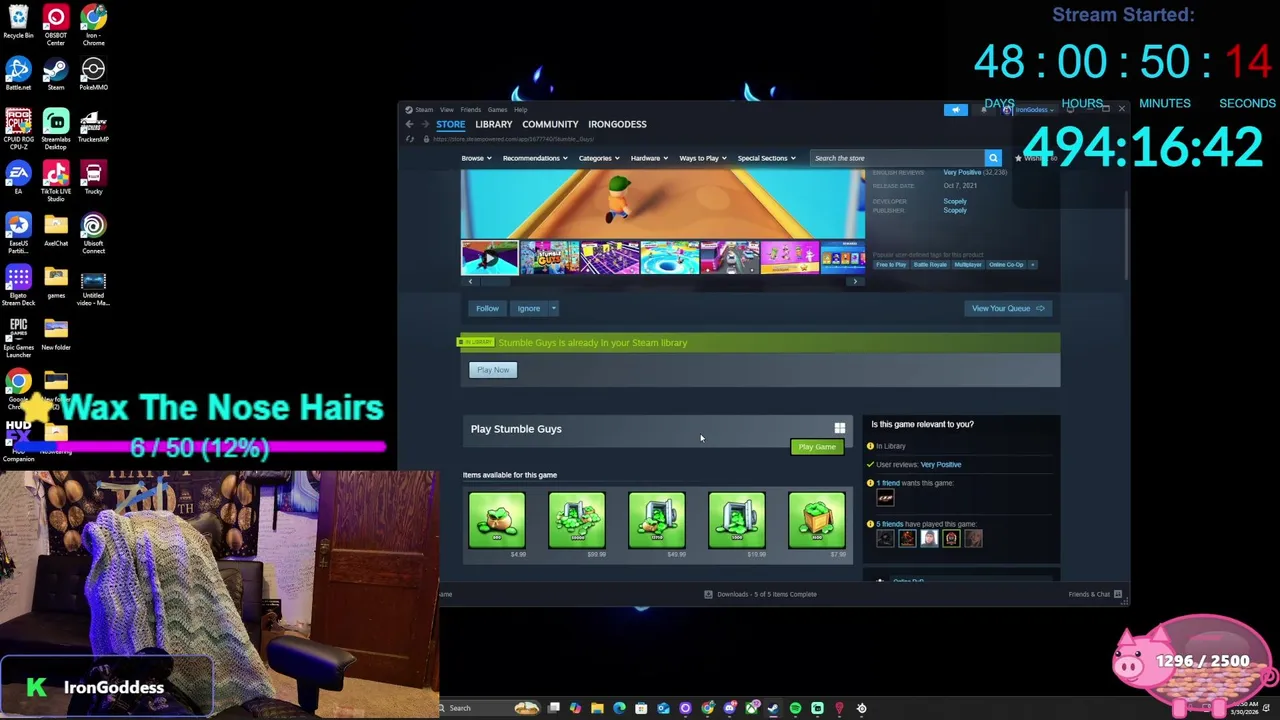Open the Scopely developer link
The height and width of the screenshot is (720, 1280).
pyautogui.click(x=955, y=201)
